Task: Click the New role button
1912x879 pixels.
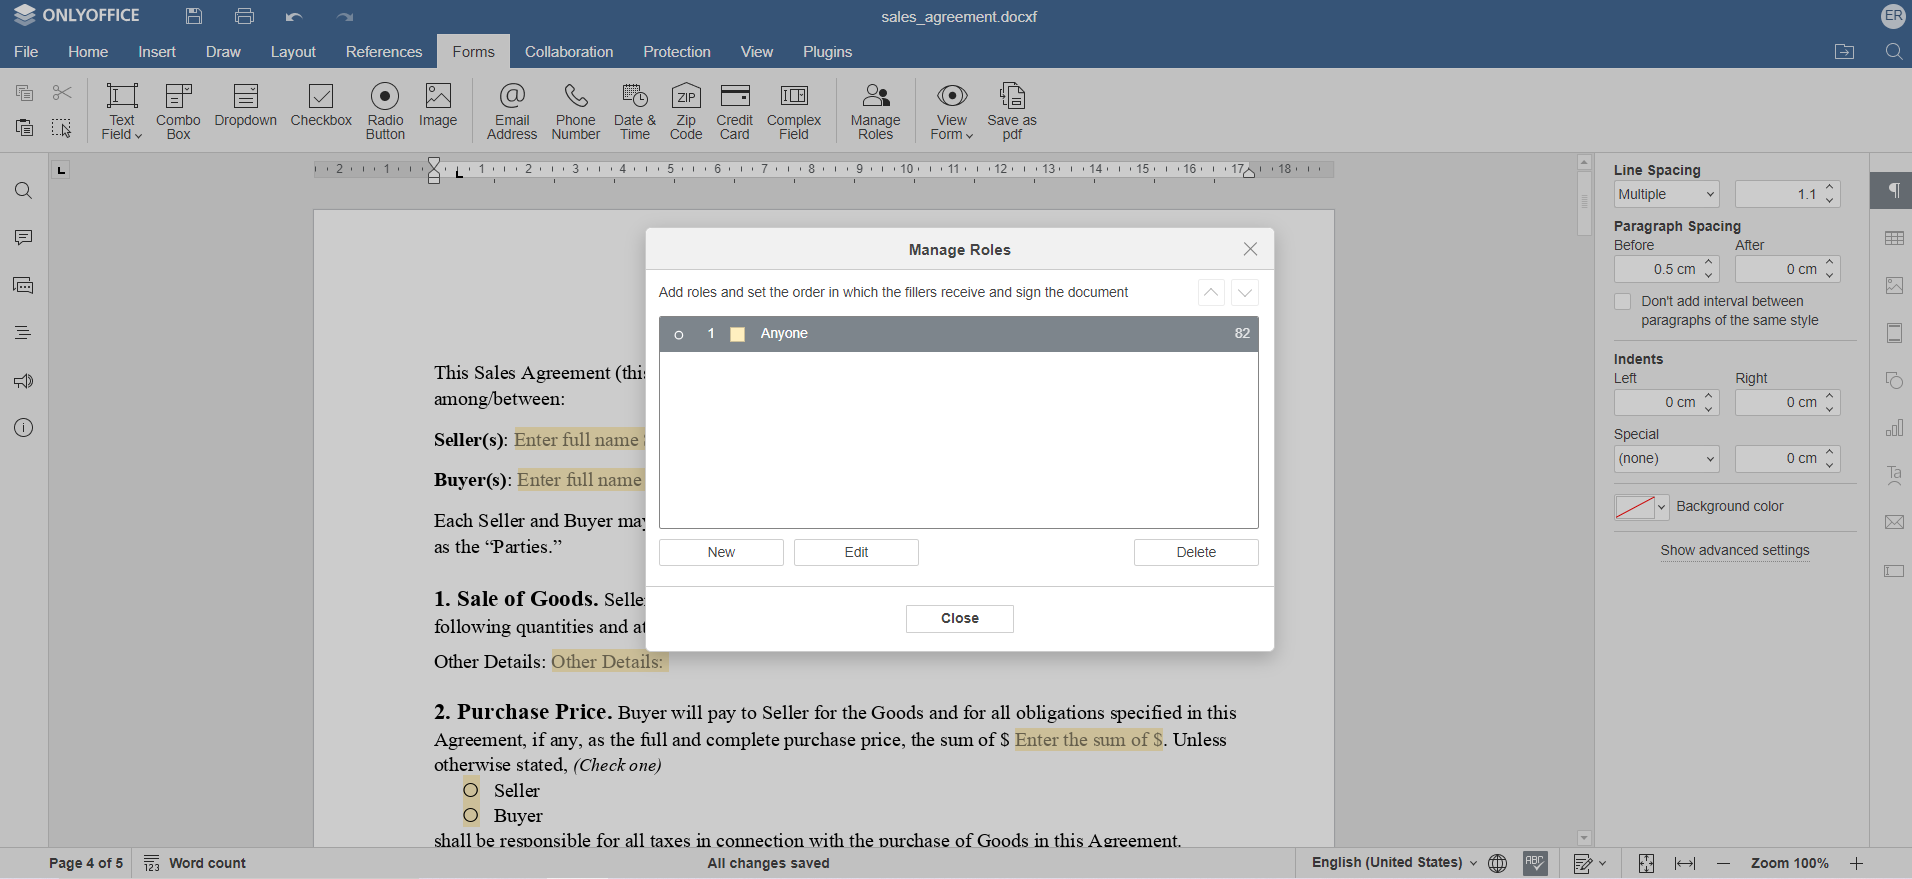Action: click(x=720, y=553)
